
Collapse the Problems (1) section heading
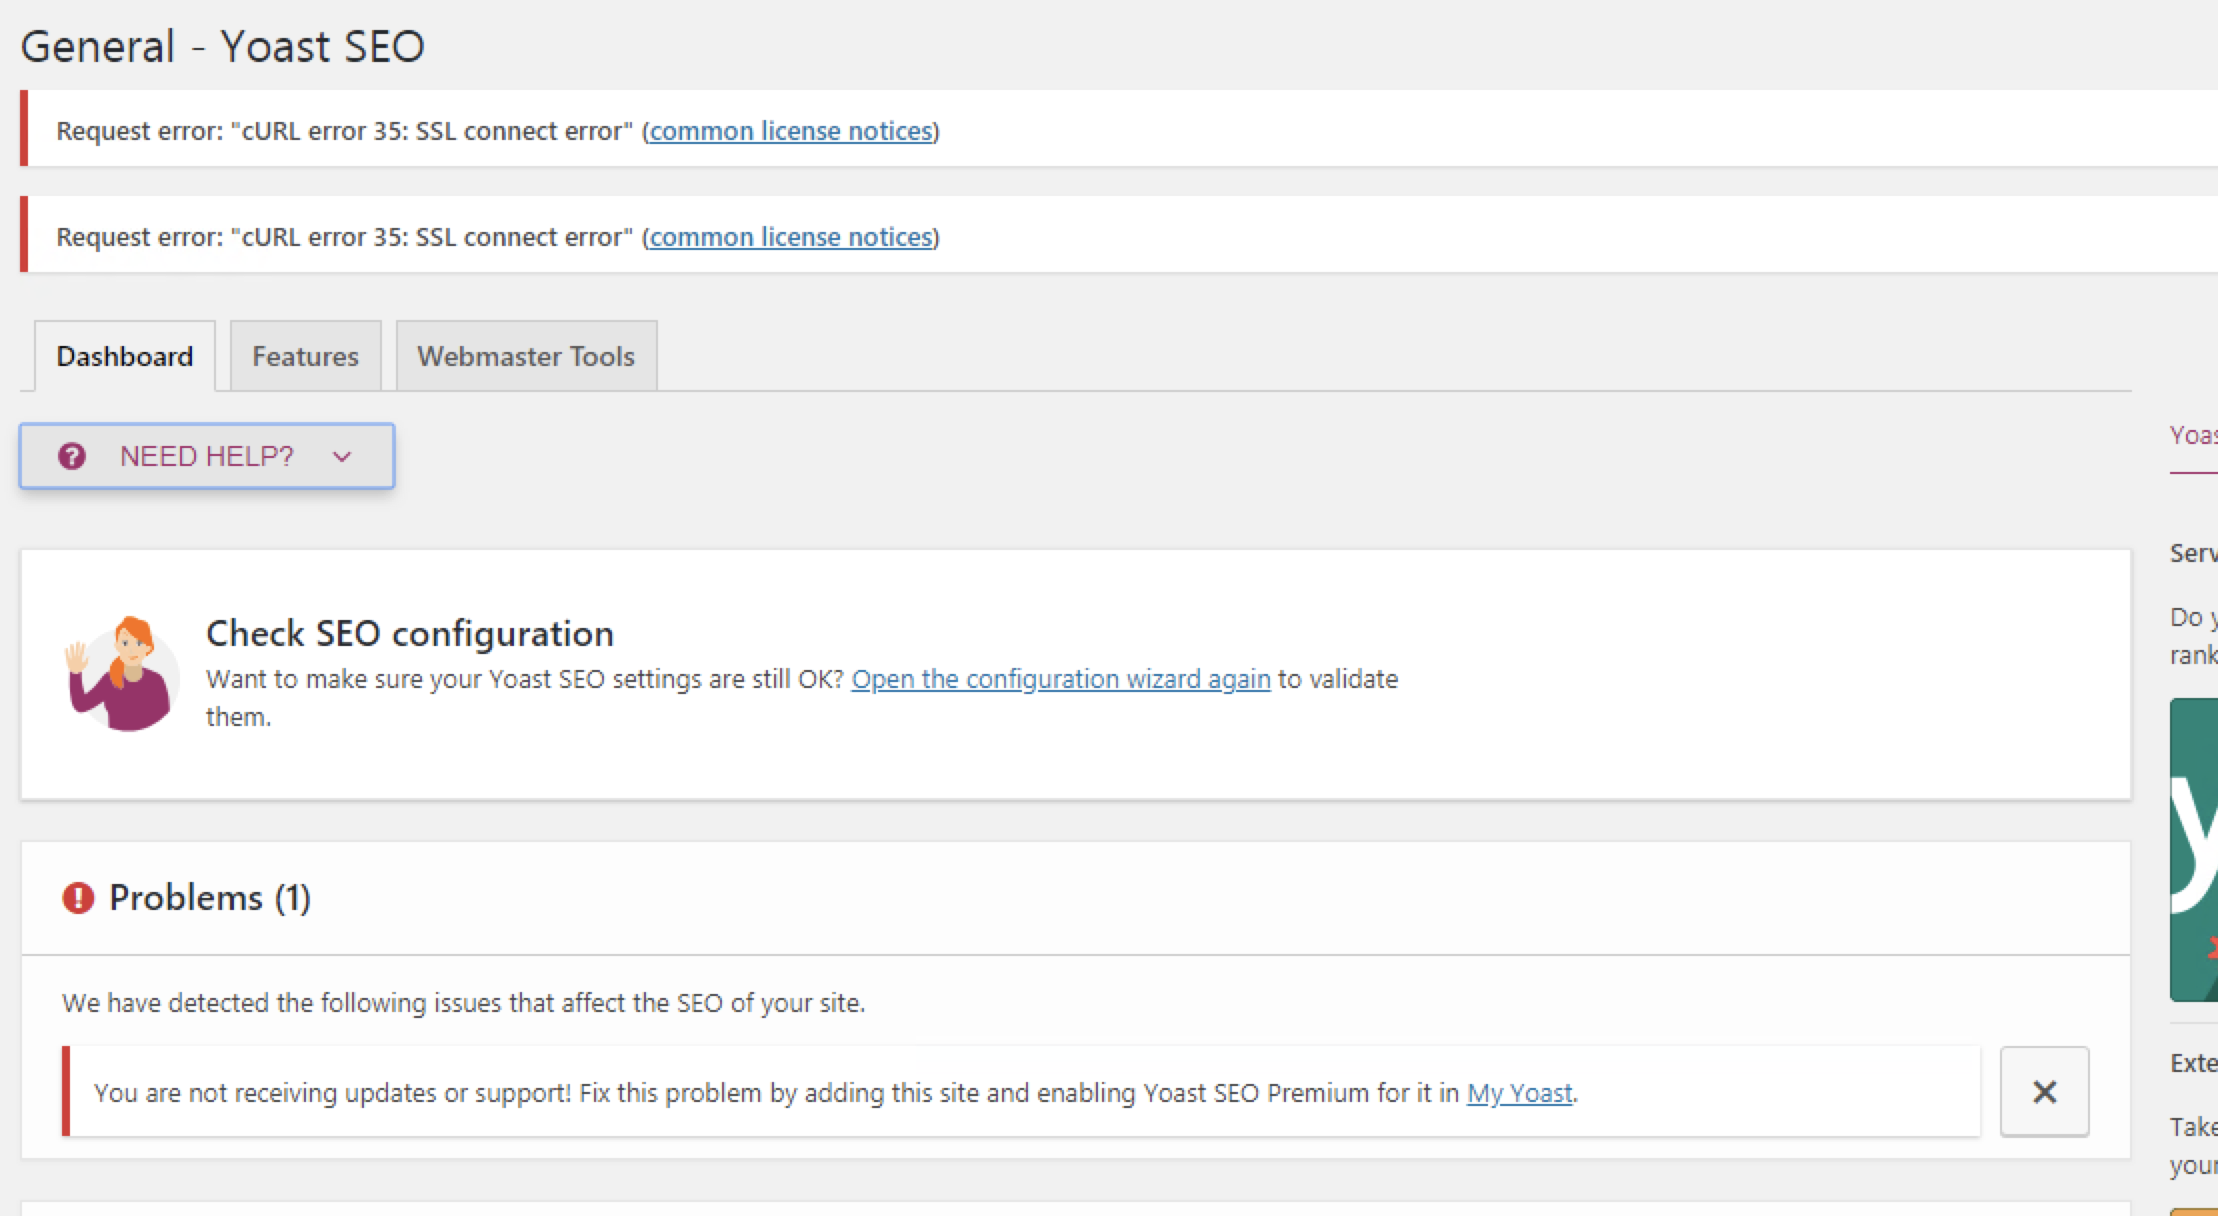[x=210, y=898]
